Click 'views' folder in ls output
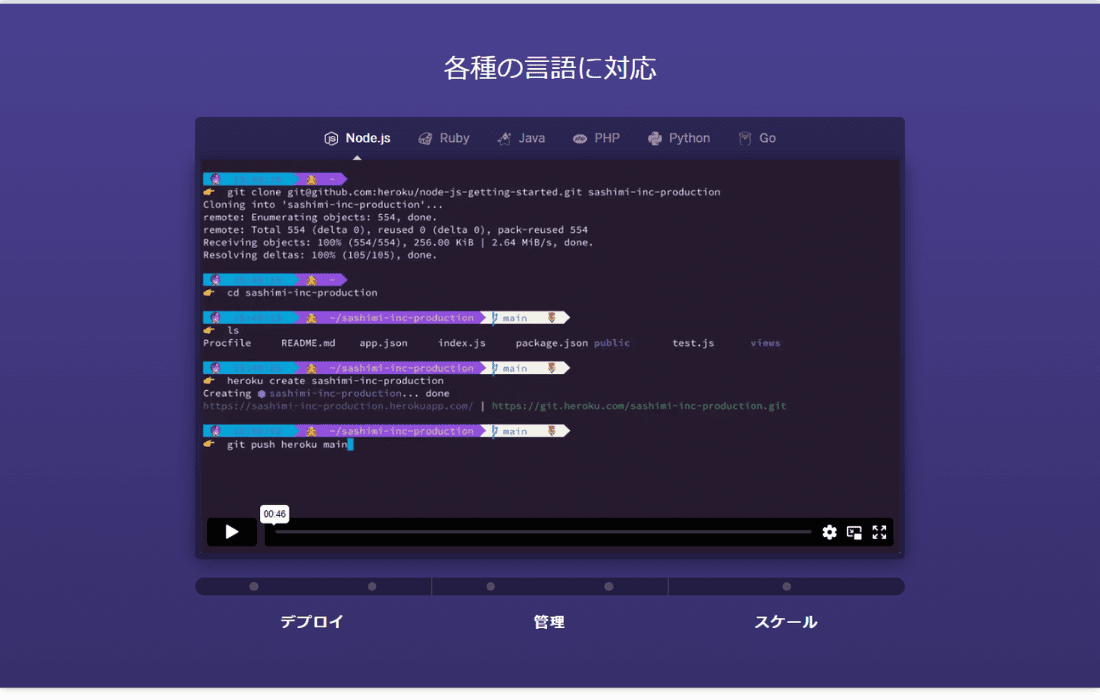The image size is (1100, 700). 765,343
